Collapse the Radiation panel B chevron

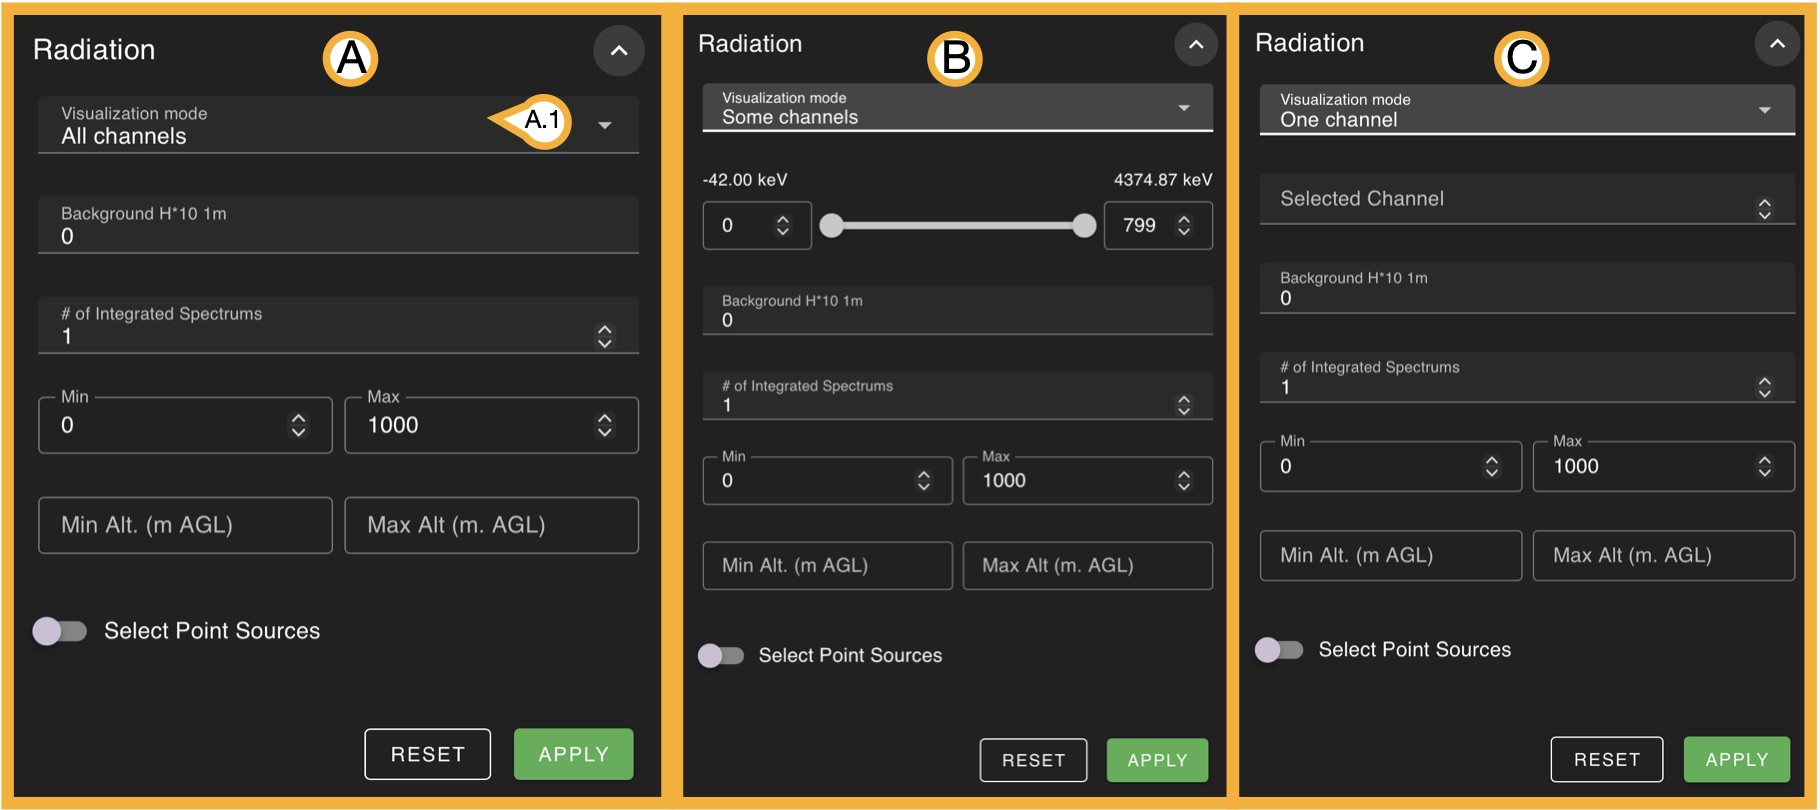1195,45
